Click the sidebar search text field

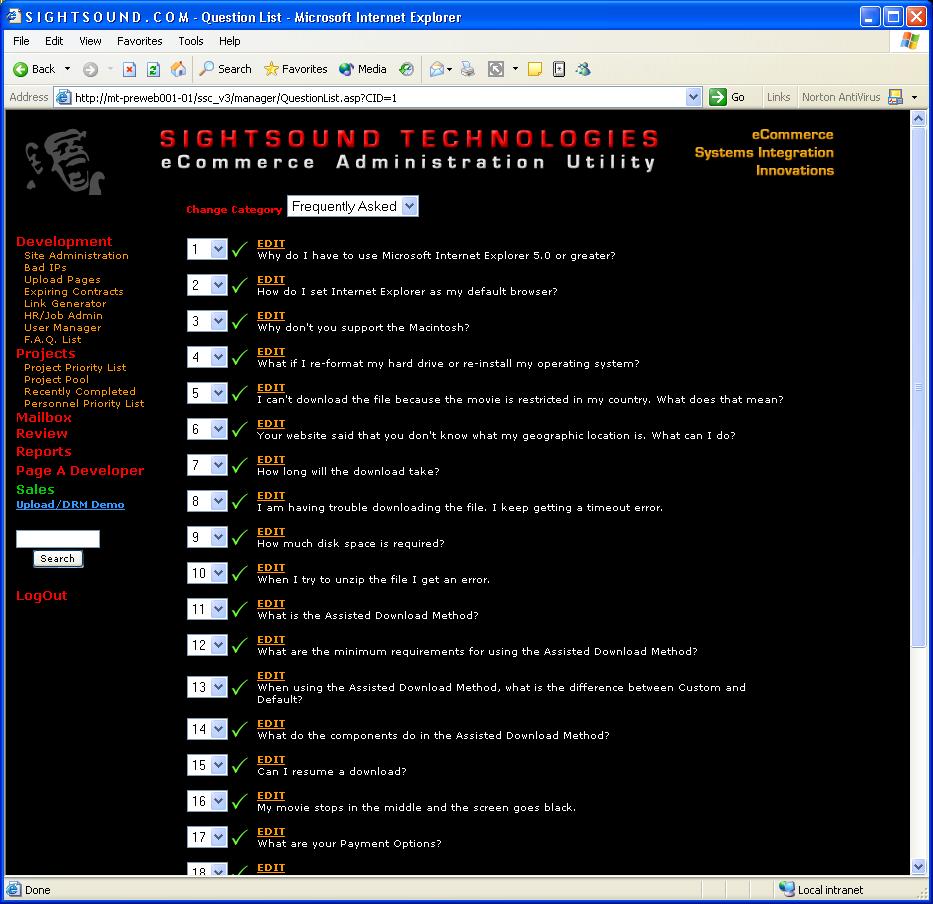click(x=58, y=539)
